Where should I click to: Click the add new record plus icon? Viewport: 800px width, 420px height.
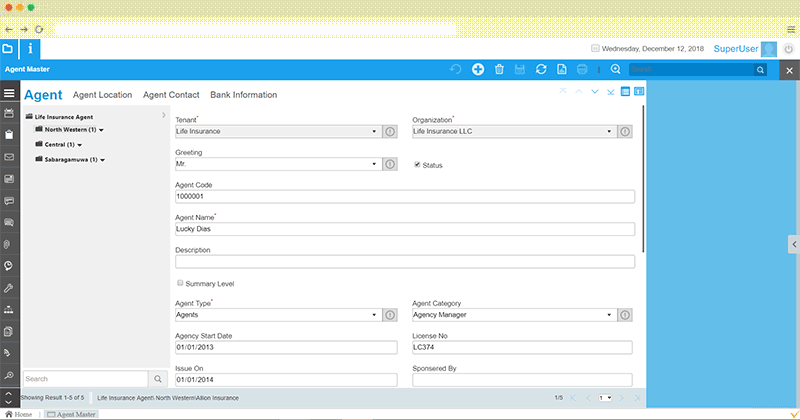point(478,69)
